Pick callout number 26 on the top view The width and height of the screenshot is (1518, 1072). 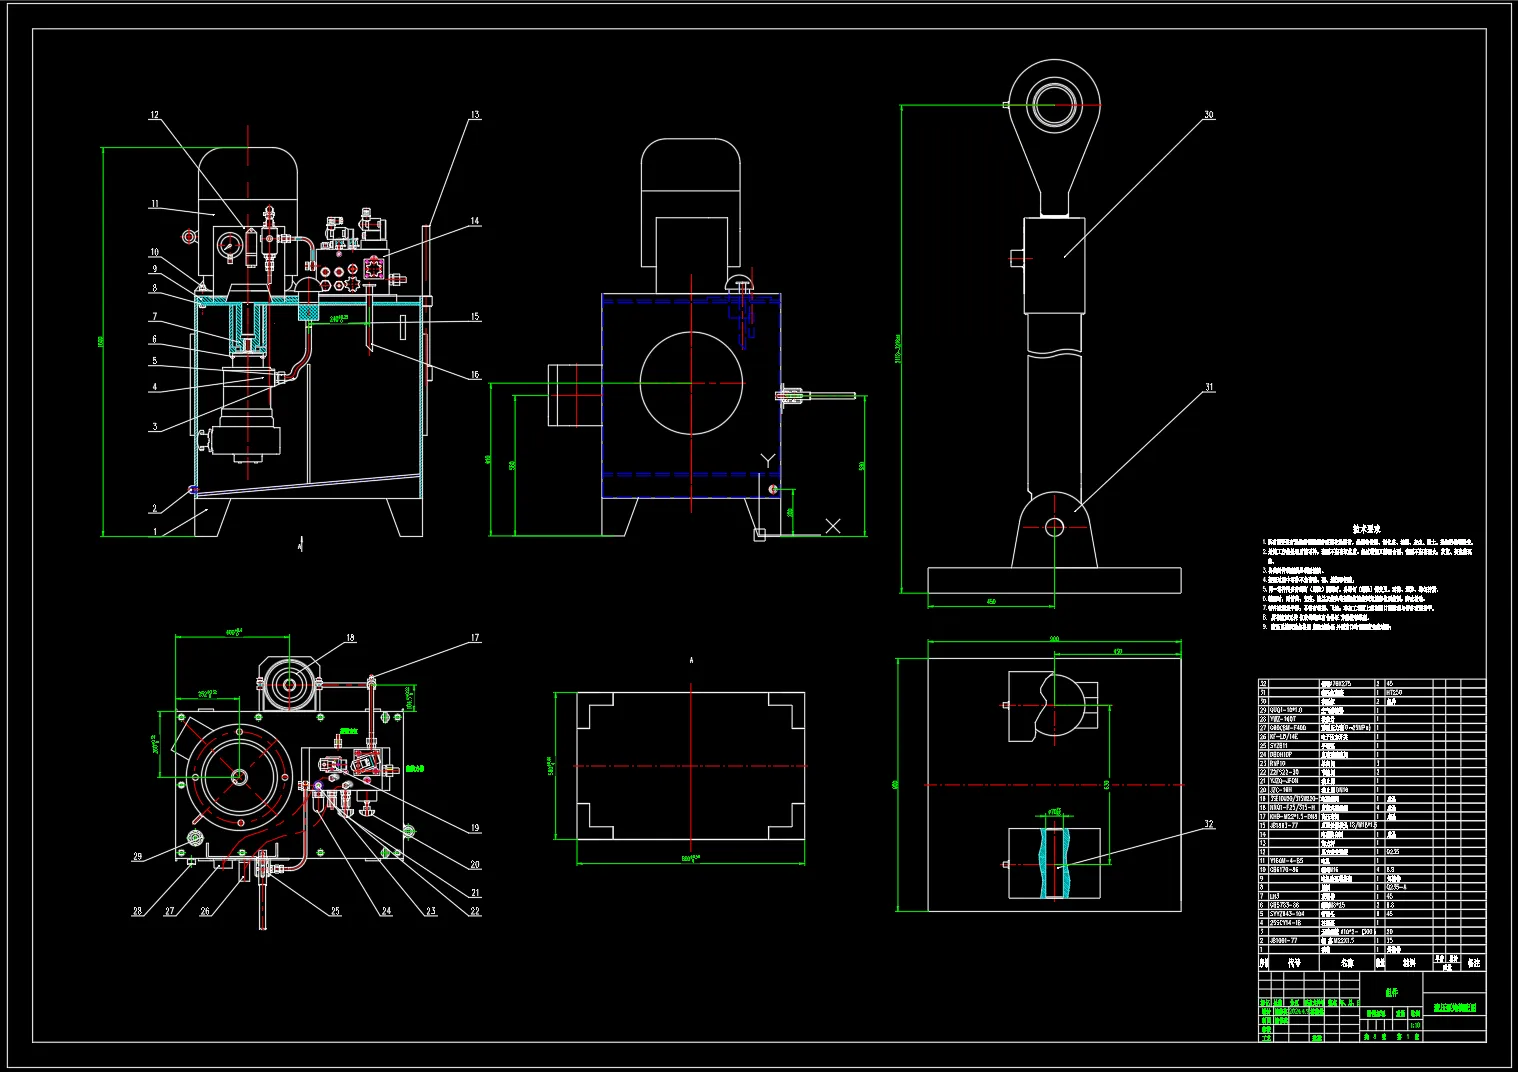coord(205,911)
